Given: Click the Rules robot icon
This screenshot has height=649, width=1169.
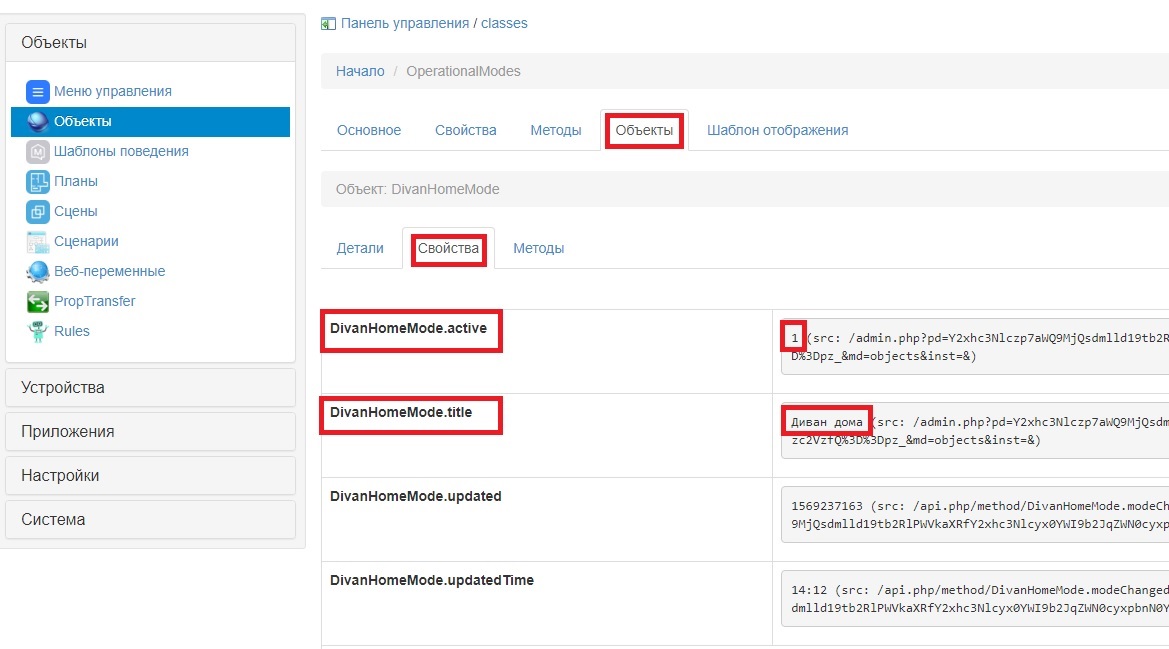Looking at the screenshot, I should pos(37,331).
